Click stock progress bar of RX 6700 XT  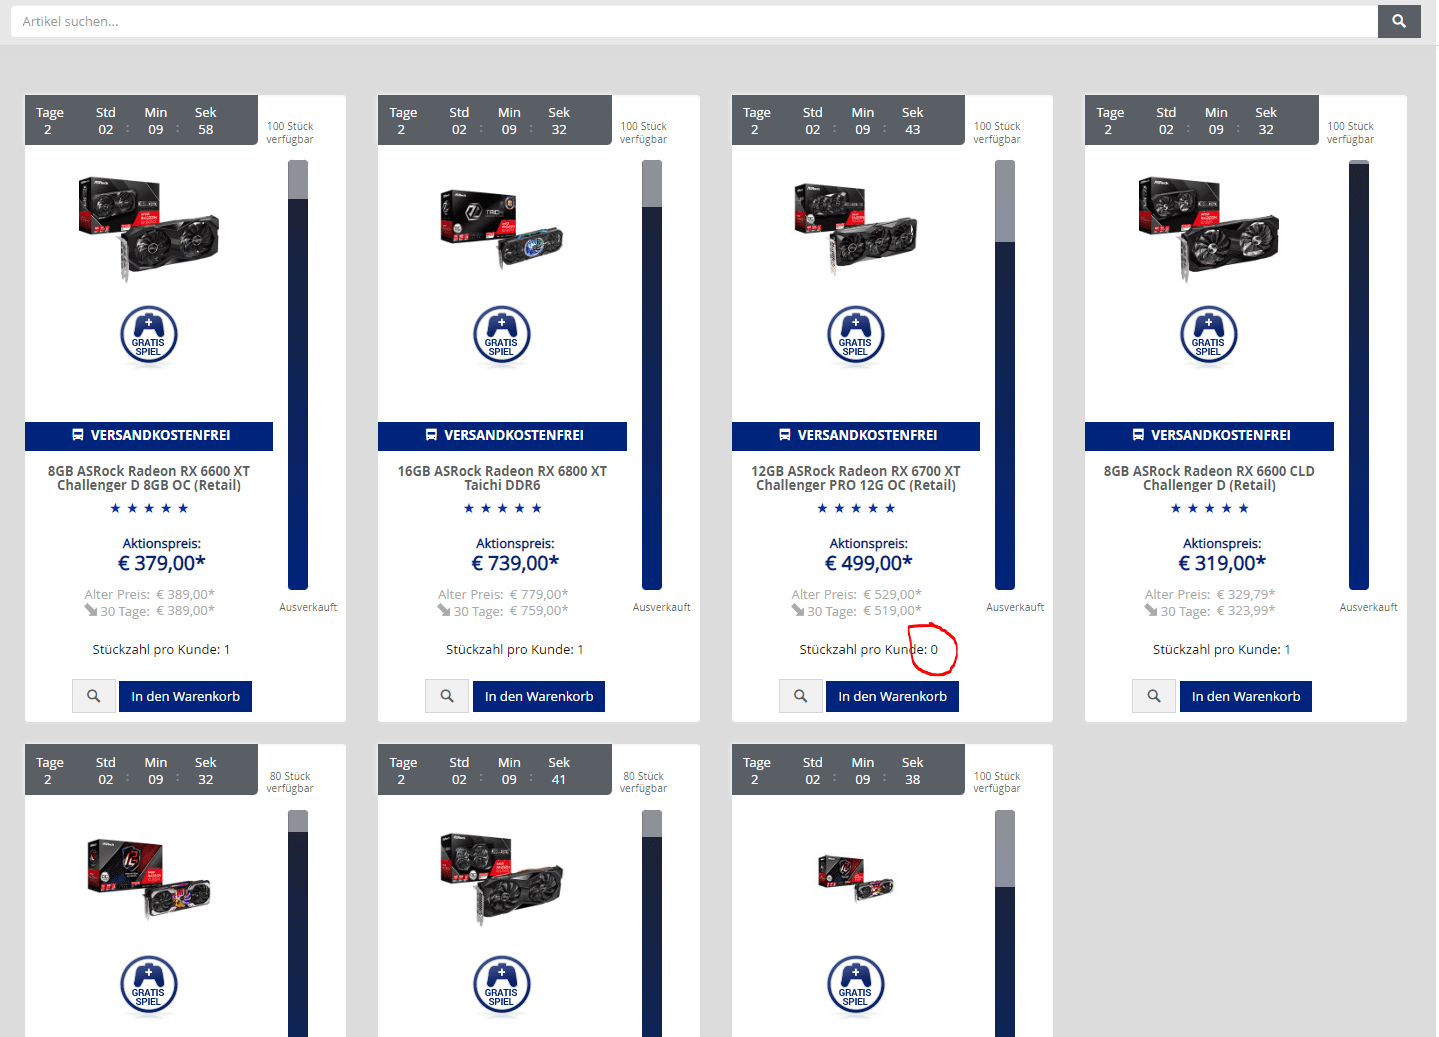coord(1005,375)
